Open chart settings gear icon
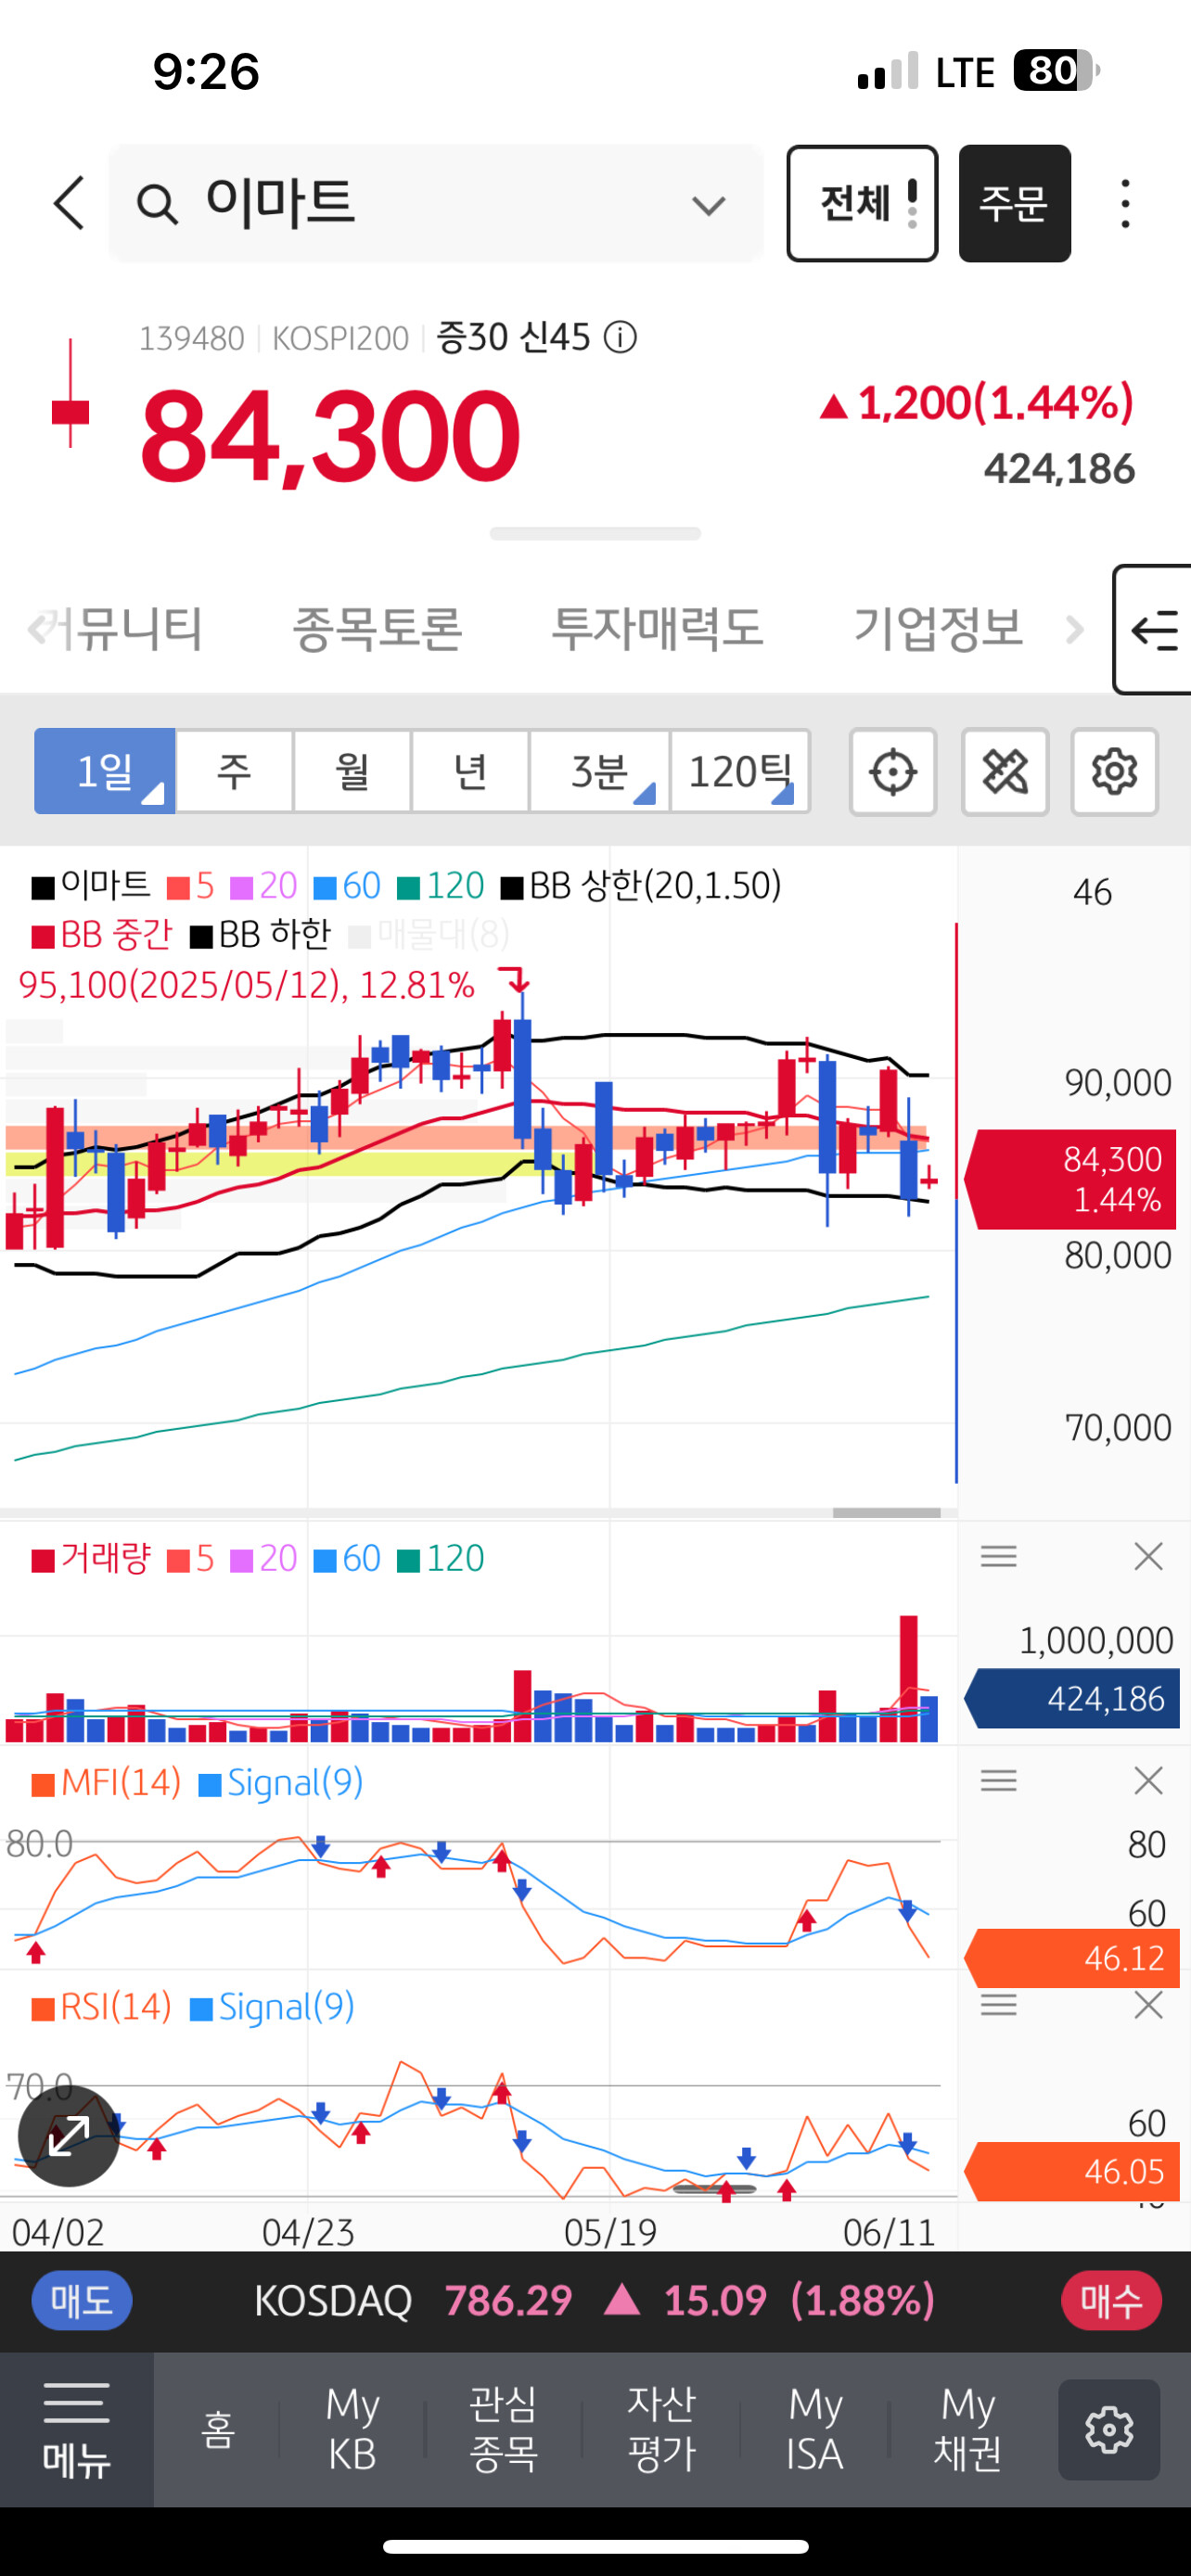 1115,772
